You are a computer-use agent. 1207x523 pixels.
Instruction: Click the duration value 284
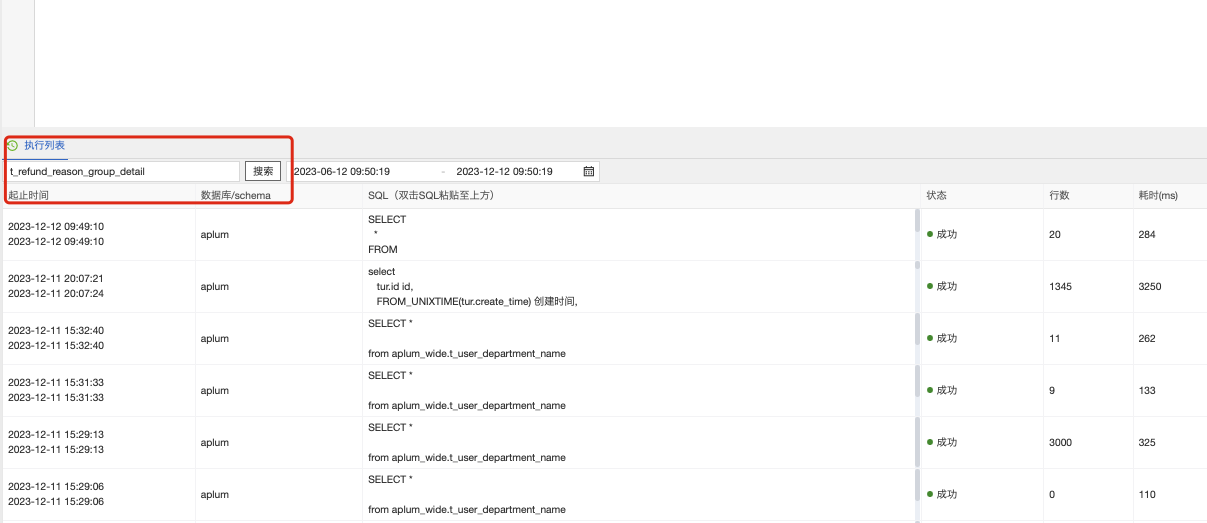[x=1146, y=234]
